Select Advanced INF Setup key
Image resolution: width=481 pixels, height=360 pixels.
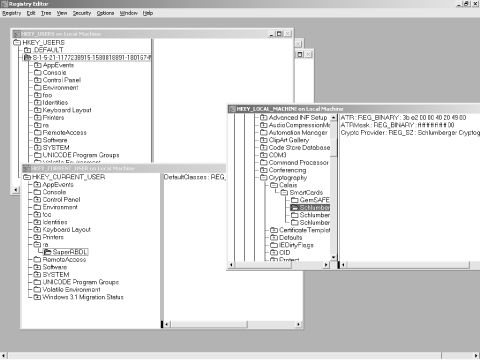(x=298, y=117)
